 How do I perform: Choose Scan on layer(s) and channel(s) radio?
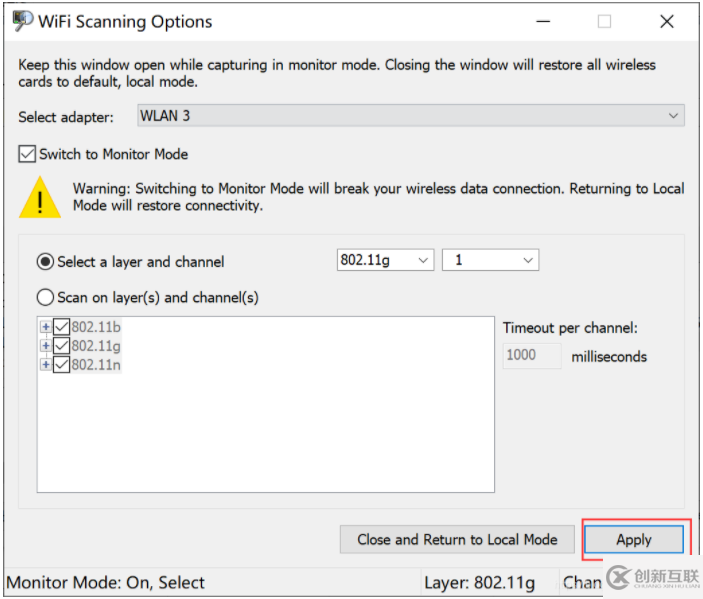tap(45, 297)
